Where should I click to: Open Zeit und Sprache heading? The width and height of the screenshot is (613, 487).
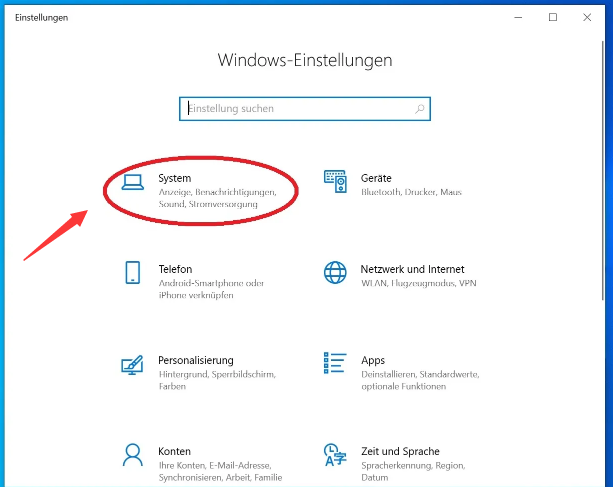400,451
